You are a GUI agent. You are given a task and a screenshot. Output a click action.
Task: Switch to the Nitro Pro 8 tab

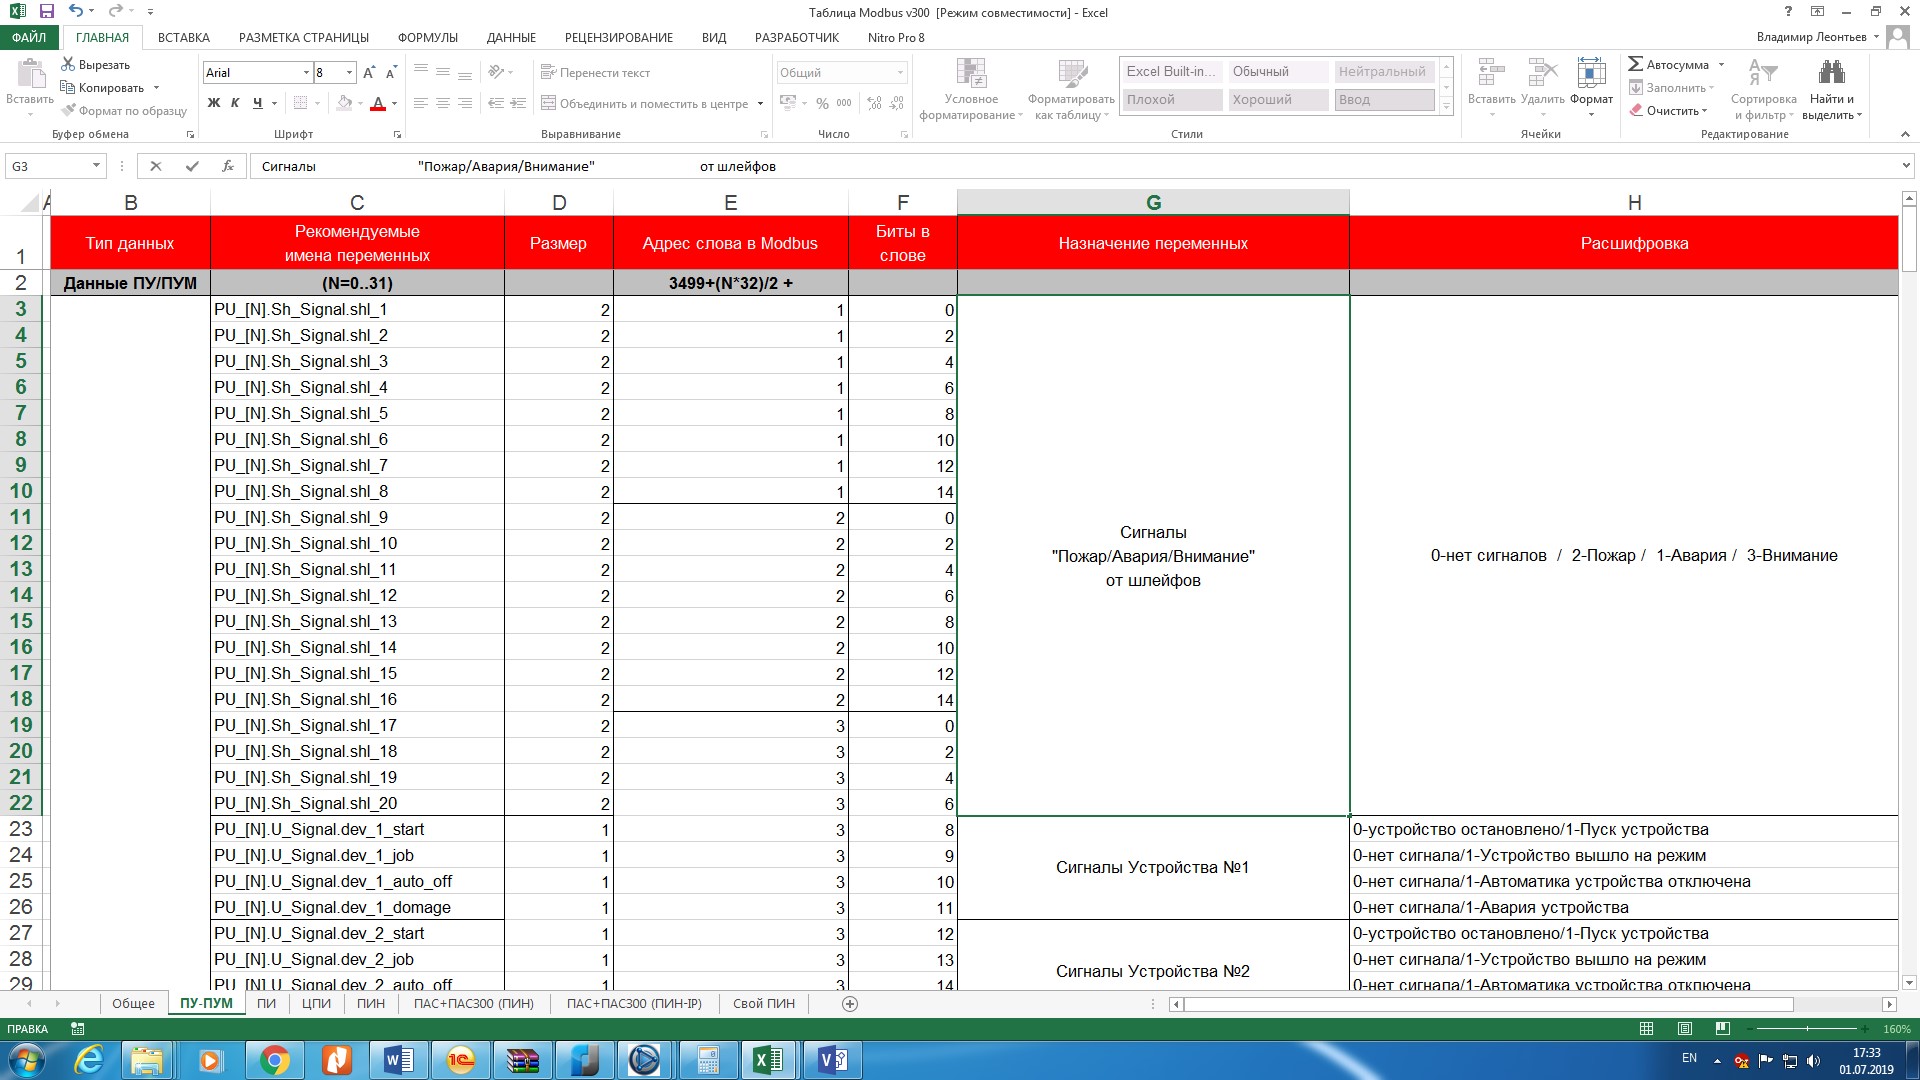click(x=896, y=37)
